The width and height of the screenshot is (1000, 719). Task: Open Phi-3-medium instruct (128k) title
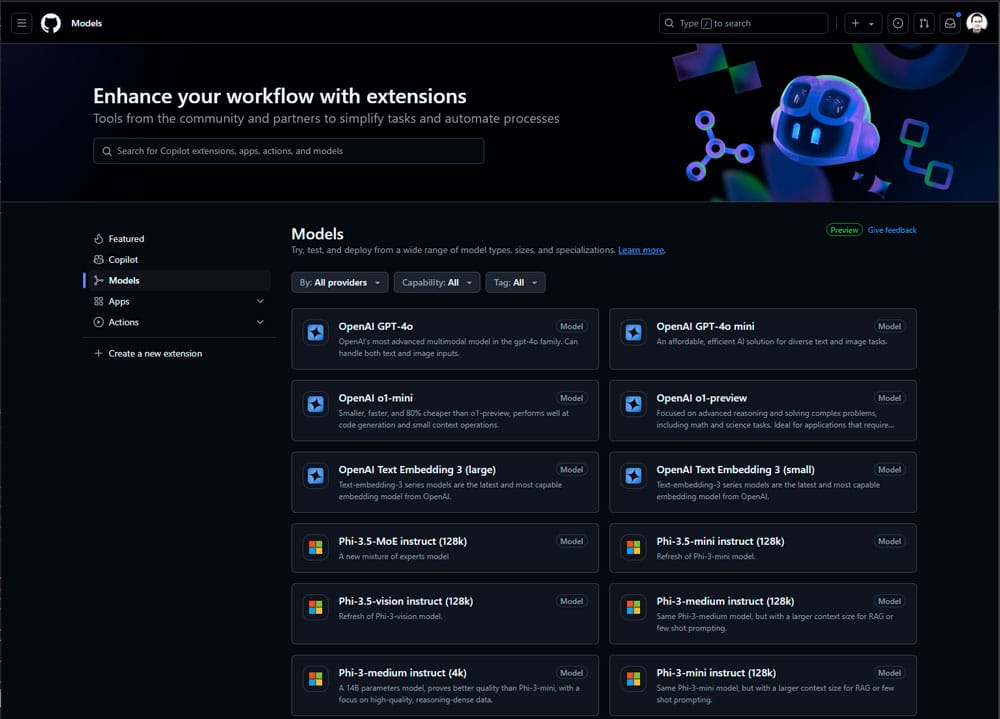click(x=725, y=601)
